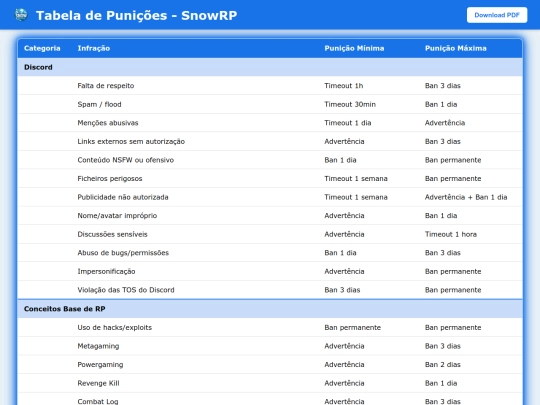540x405 pixels.
Task: Click the SnowRP logo icon
Action: (x=21, y=15)
